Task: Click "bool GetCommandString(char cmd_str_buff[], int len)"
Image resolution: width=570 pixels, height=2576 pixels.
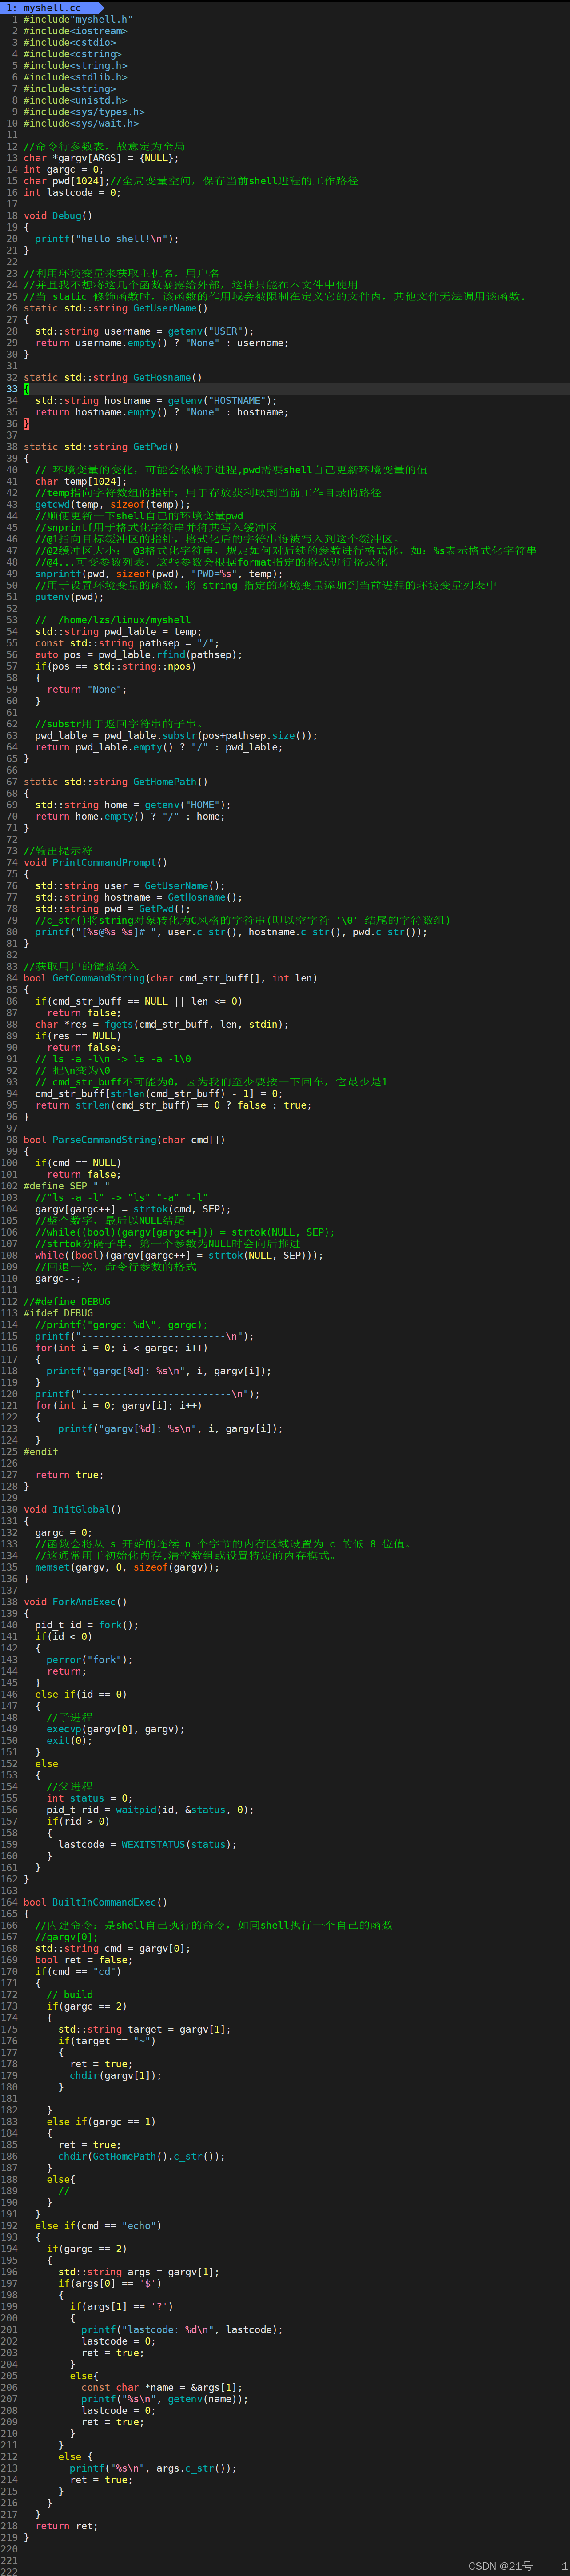Action: coord(170,978)
